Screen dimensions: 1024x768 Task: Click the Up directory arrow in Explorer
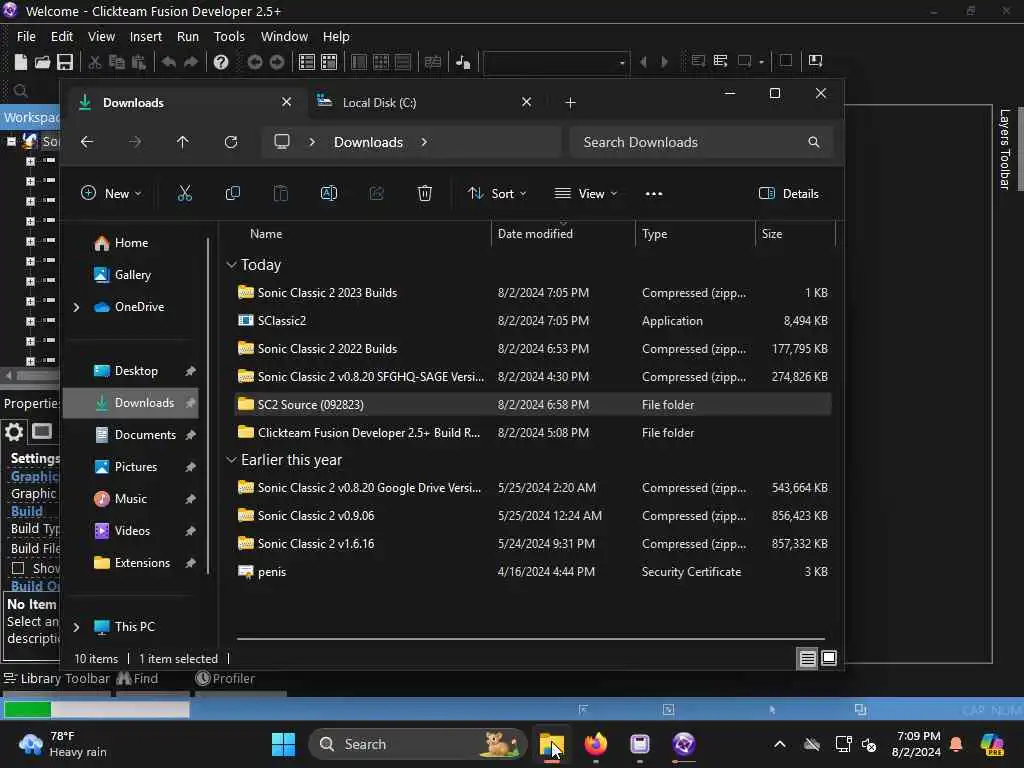pos(183,142)
